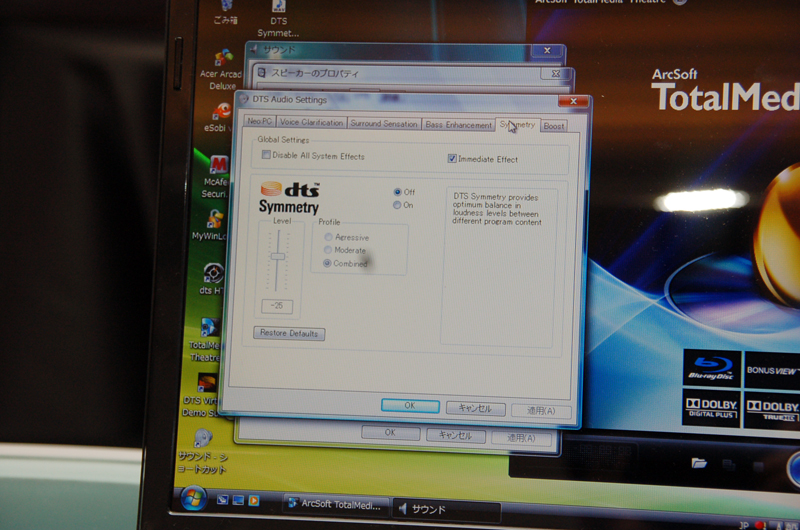Click キャンセル in the speaker properties window
Viewport: 800px width, 530px height.
456,435
